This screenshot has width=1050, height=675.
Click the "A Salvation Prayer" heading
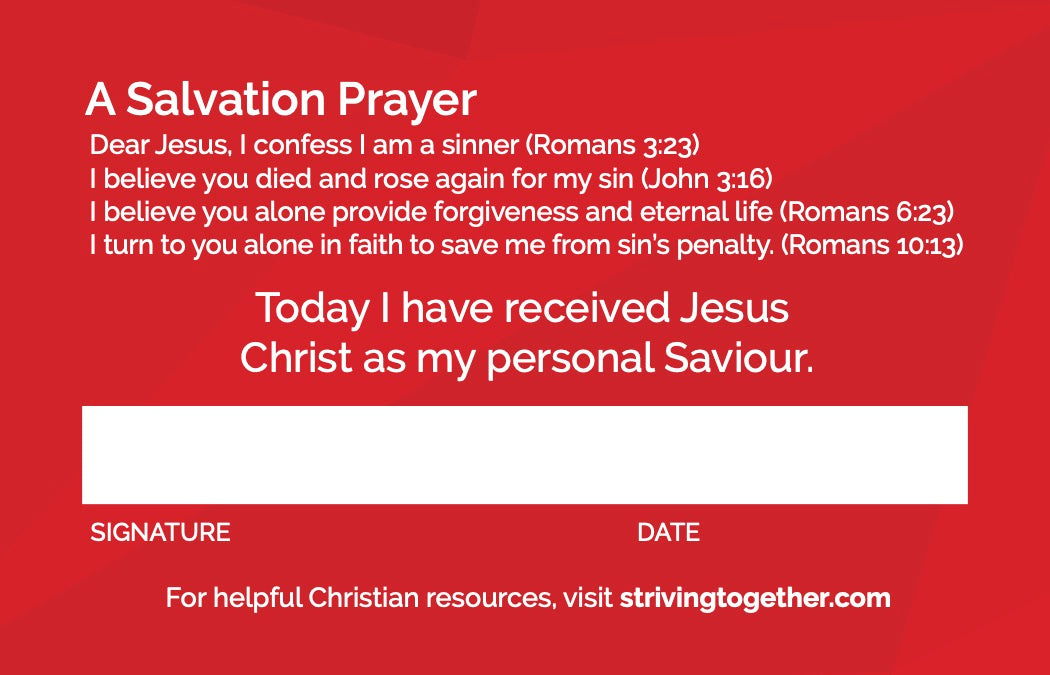(x=281, y=100)
